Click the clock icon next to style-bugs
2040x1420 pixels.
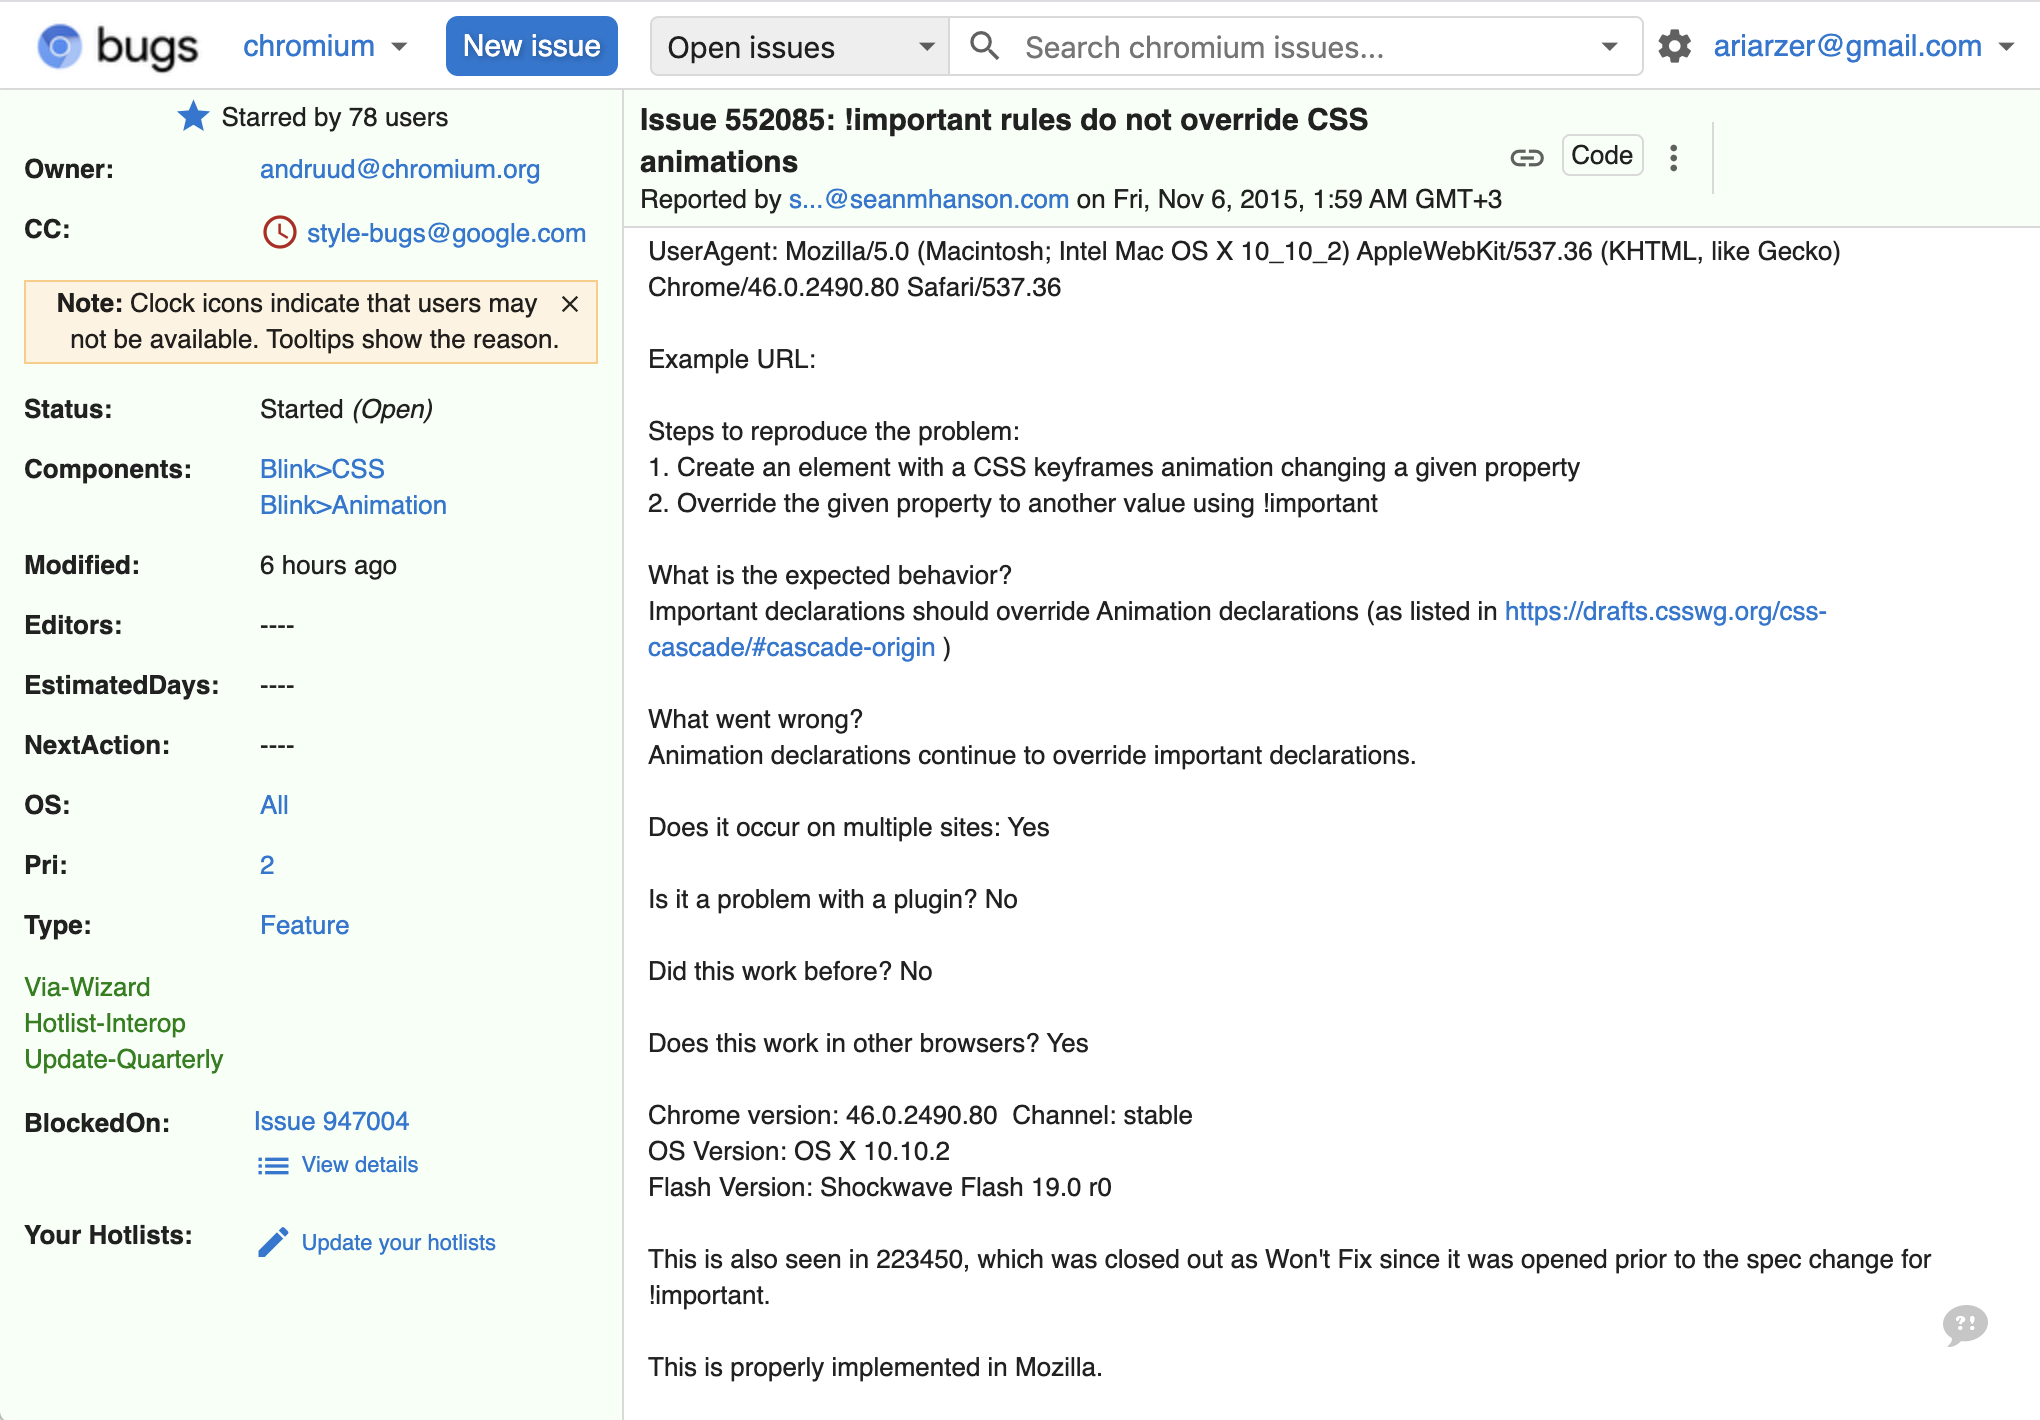pos(279,232)
